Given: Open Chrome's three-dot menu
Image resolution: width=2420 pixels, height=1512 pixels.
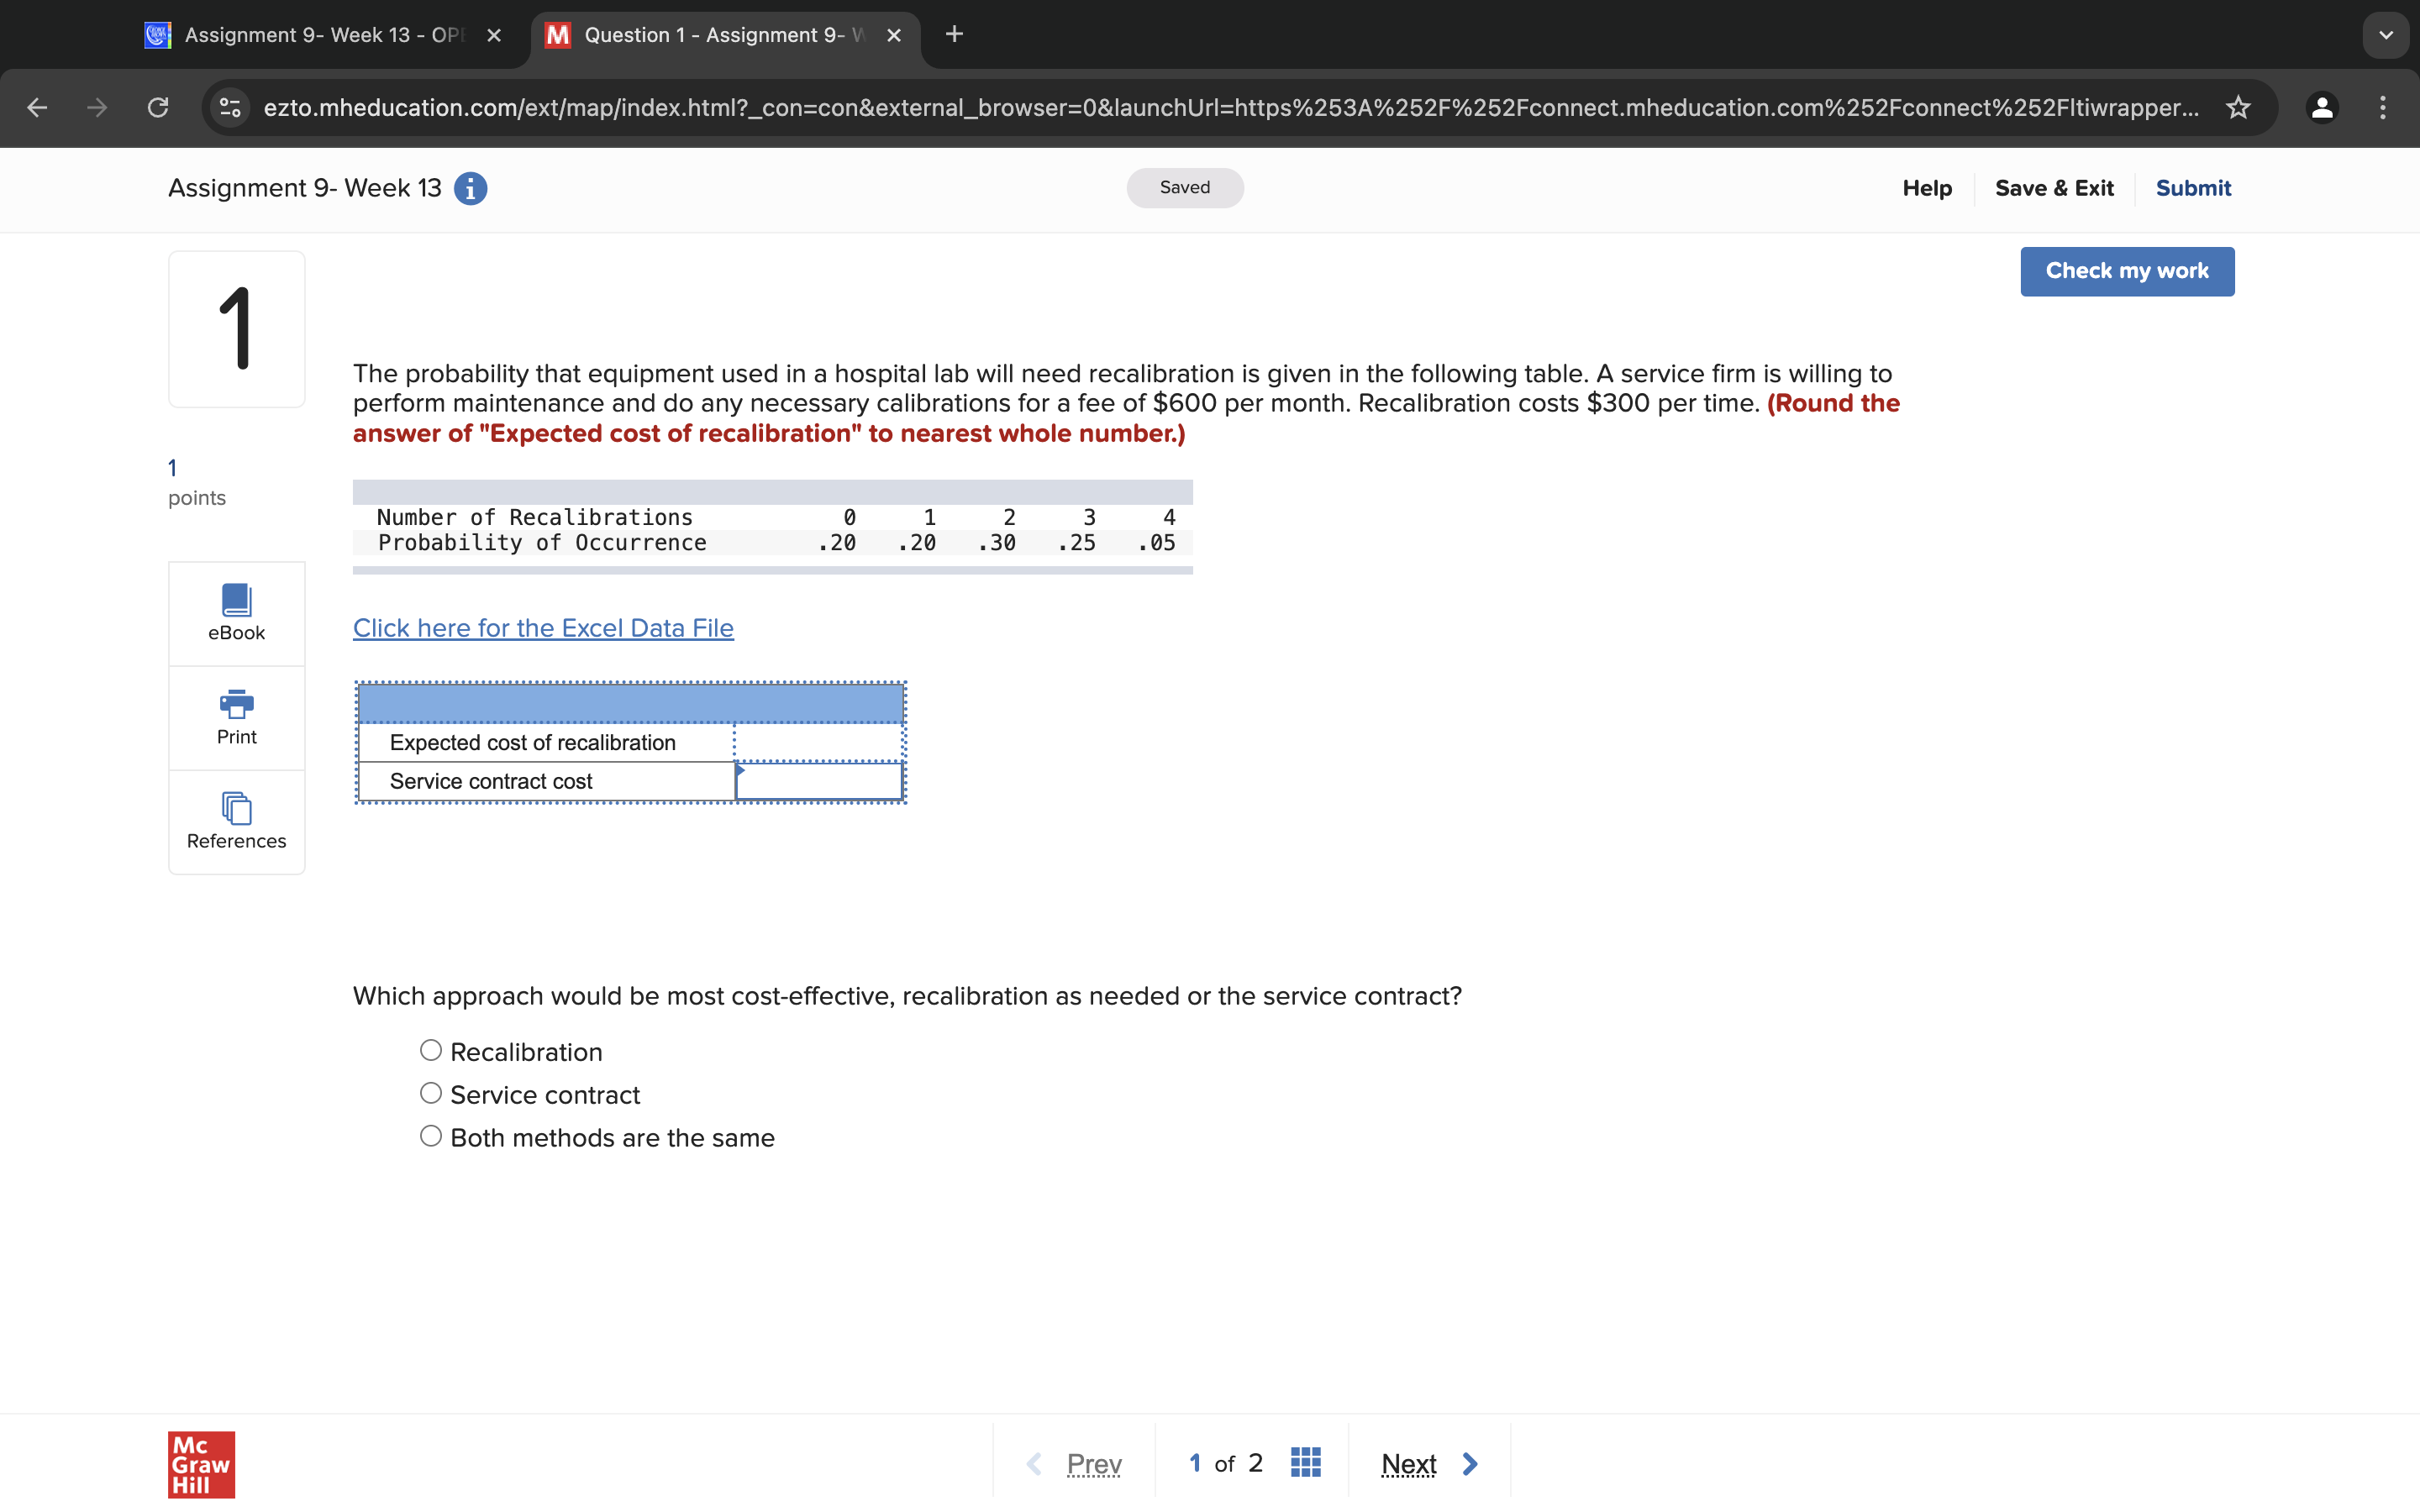Looking at the screenshot, I should [x=2383, y=108].
